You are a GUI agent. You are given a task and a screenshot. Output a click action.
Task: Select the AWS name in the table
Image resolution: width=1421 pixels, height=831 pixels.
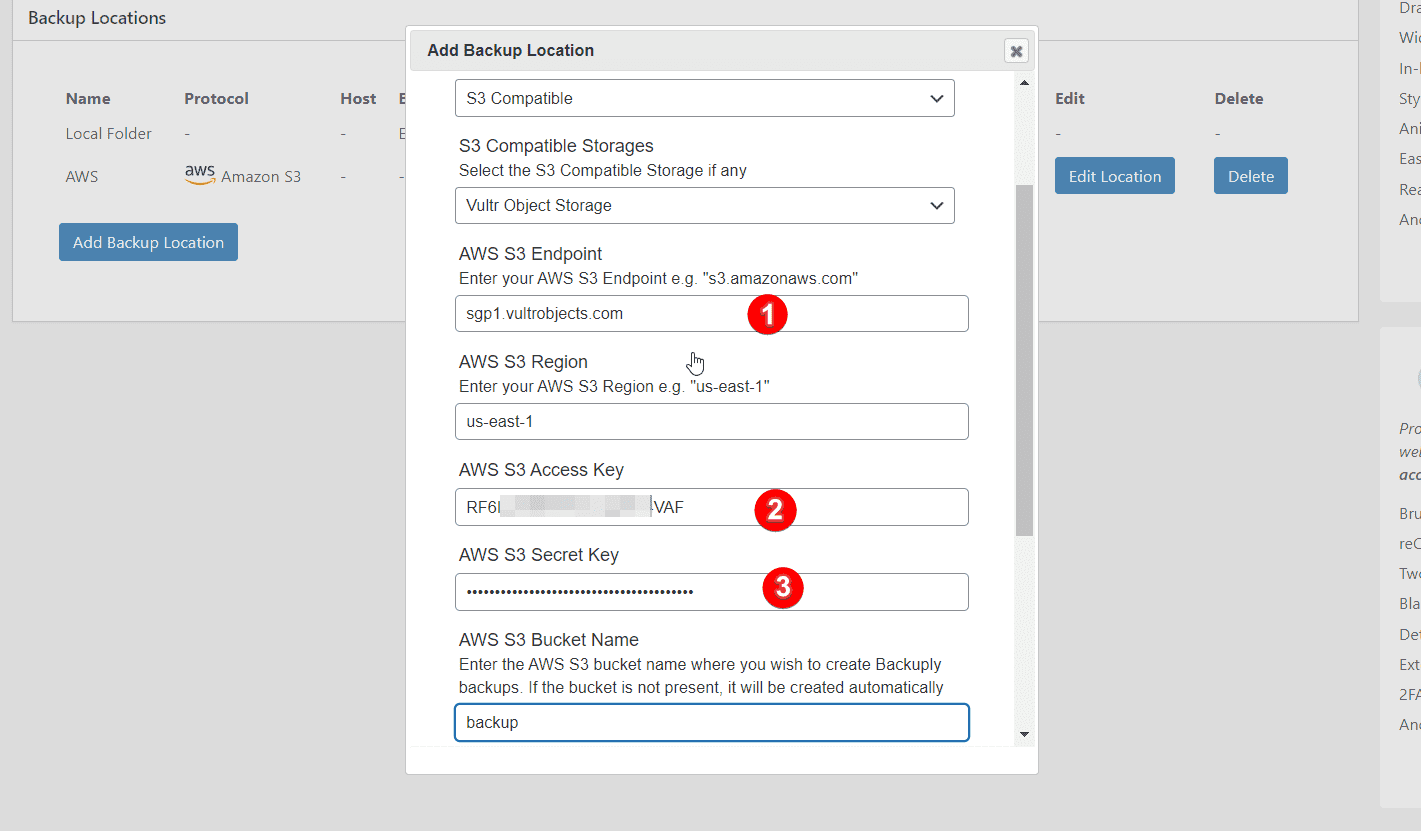[81, 175]
